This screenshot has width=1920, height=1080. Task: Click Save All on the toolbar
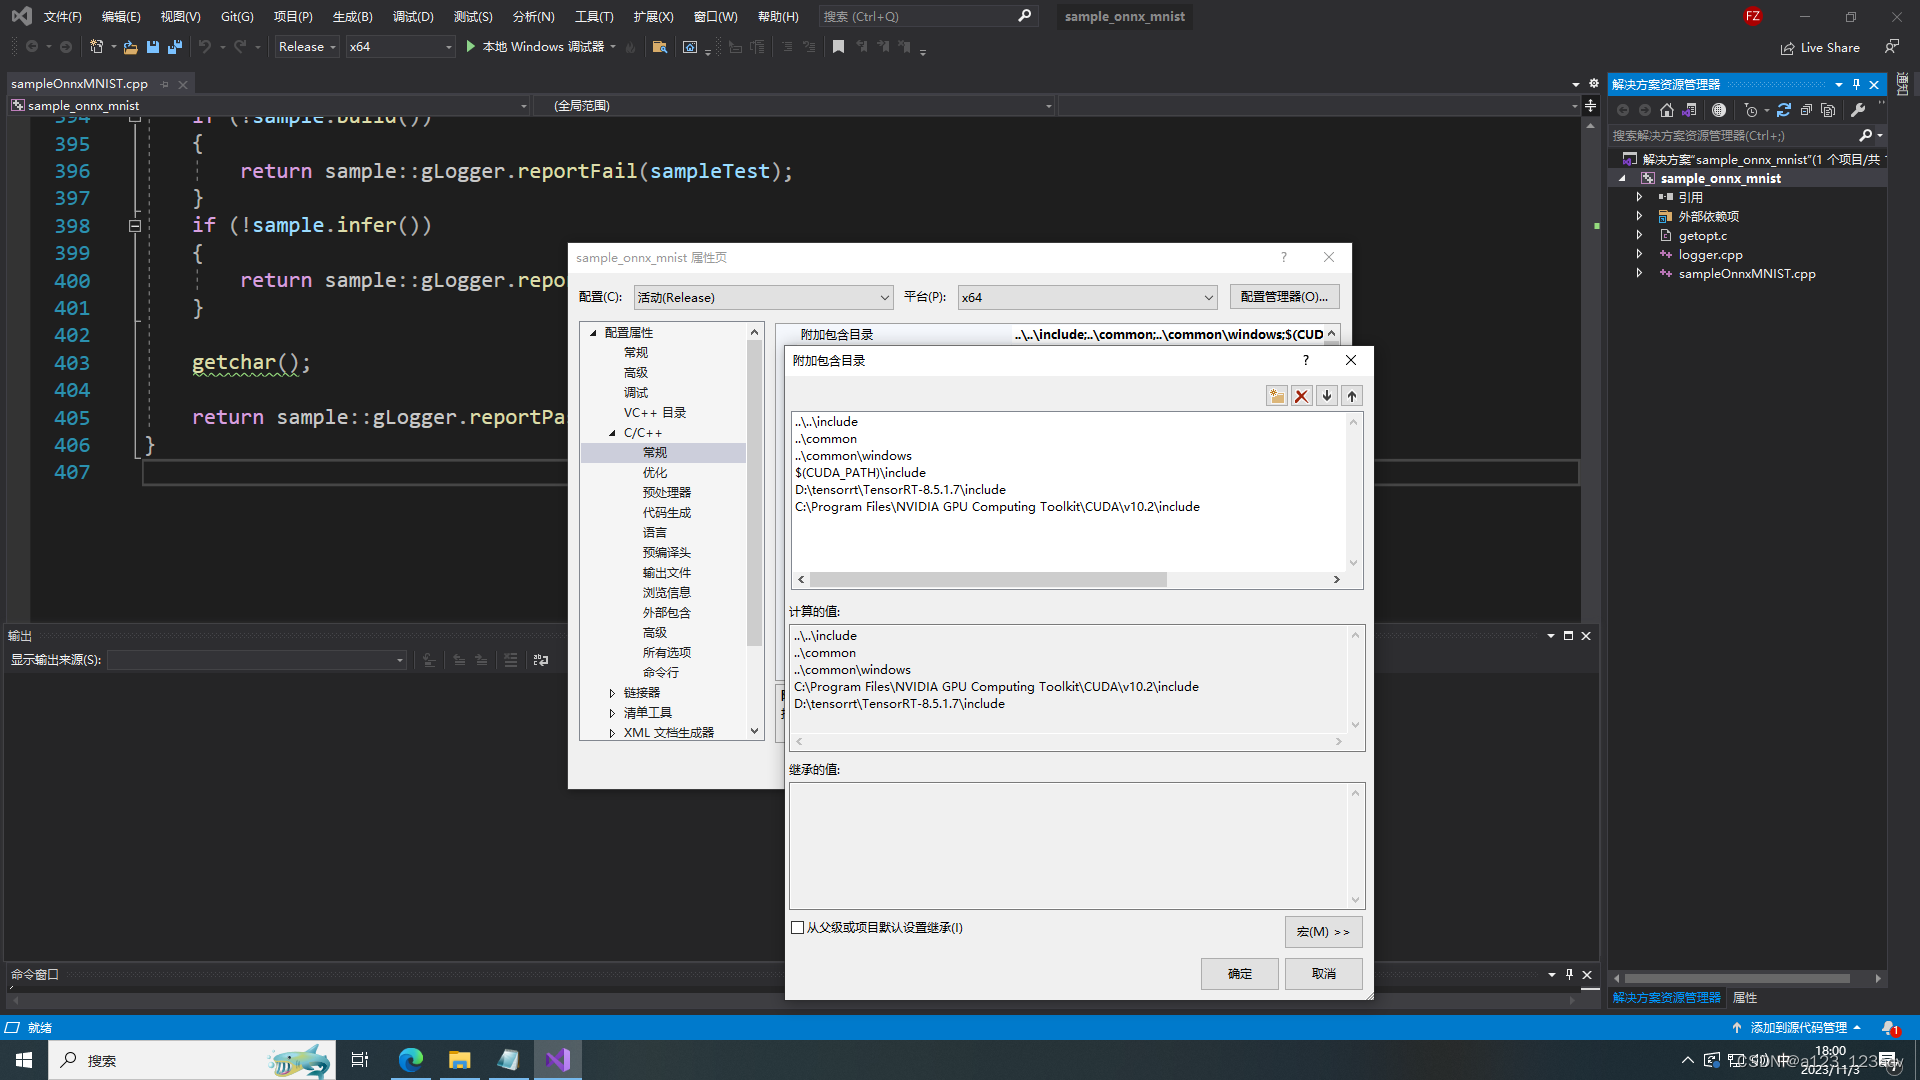tap(175, 47)
